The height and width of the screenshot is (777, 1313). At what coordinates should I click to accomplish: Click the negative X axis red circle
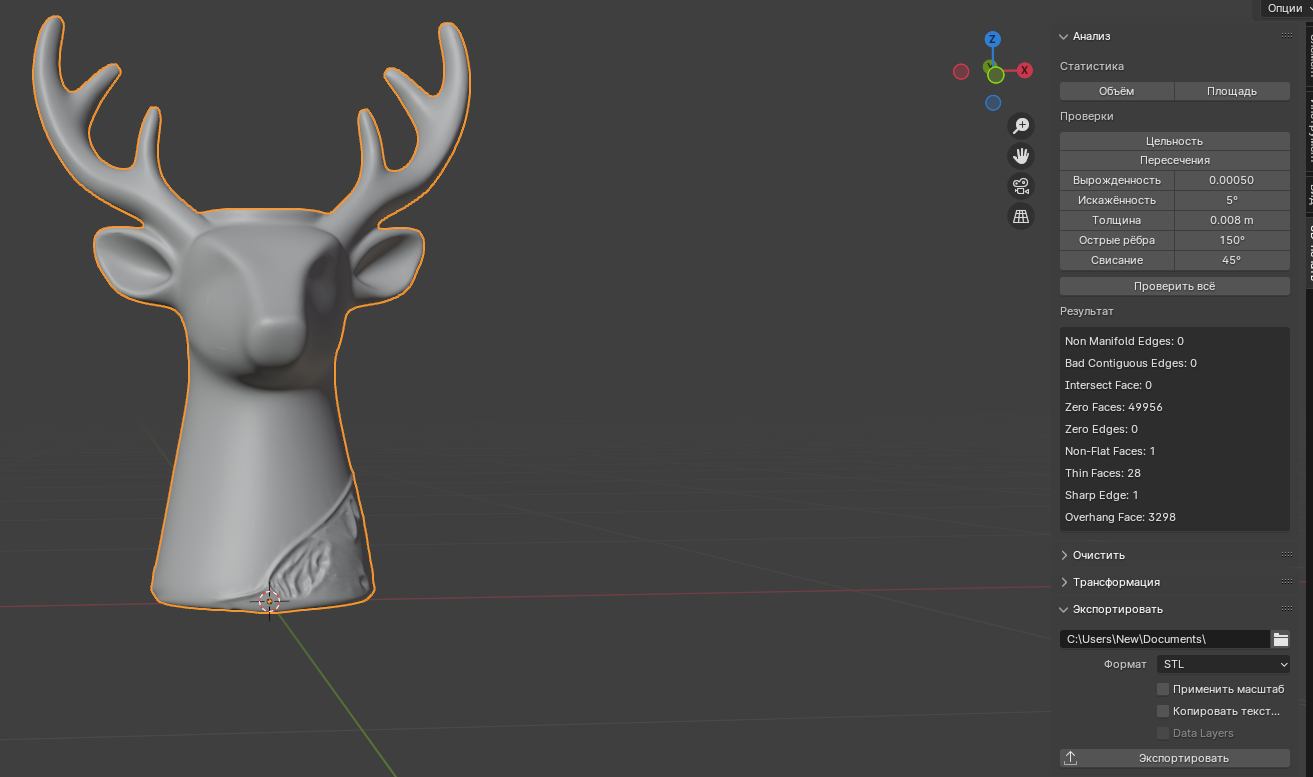[961, 72]
